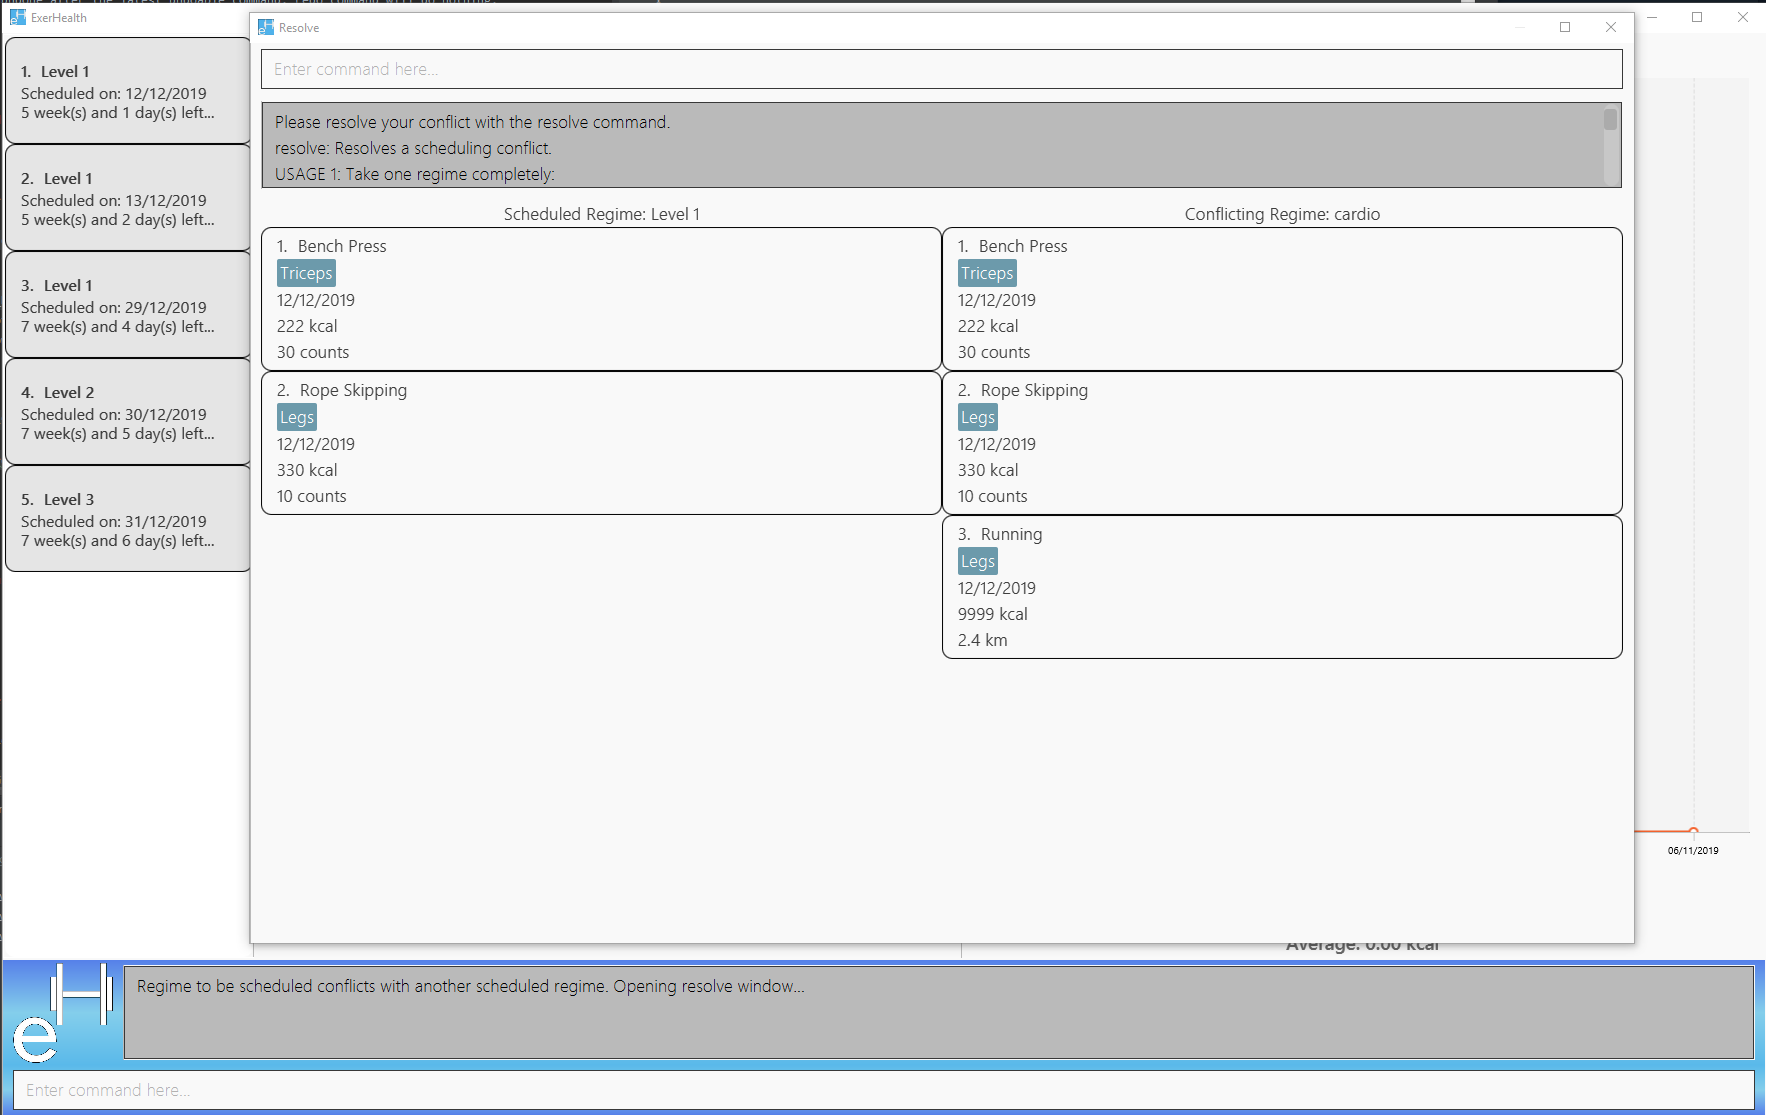Select schedule item 3 Level 1 on 29/12/2019
This screenshot has height=1115, width=1766.
tap(128, 305)
